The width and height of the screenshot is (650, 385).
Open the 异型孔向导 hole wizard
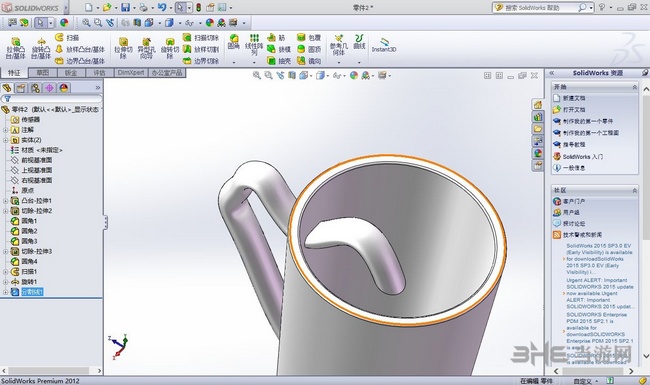[x=146, y=48]
